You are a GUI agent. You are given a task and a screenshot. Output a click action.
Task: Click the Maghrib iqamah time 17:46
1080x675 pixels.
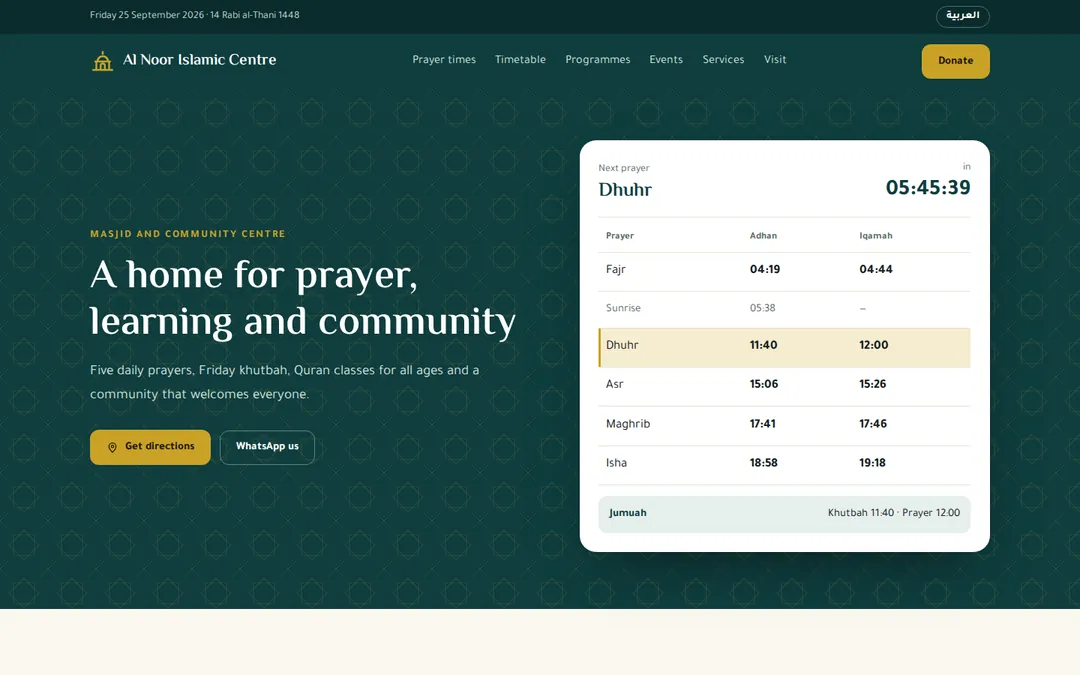click(x=873, y=424)
